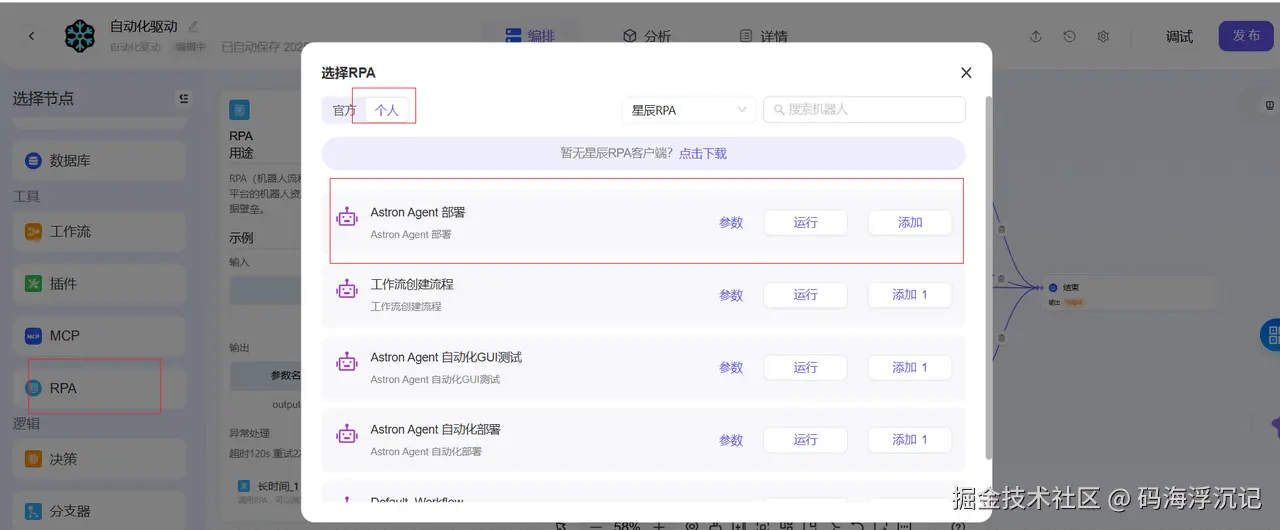Click 运行 for Astron Agent 自动化GUI测试

click(805, 367)
